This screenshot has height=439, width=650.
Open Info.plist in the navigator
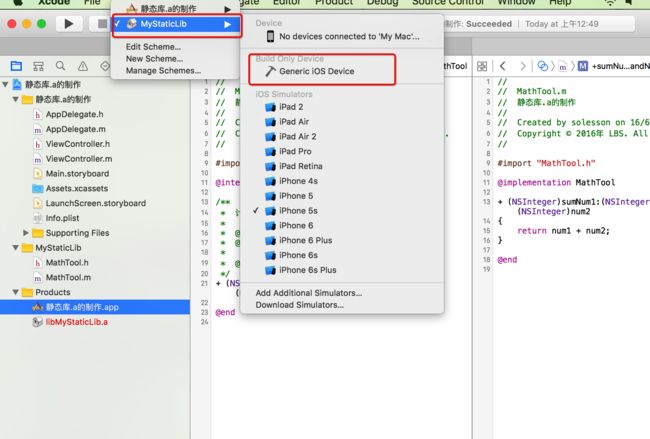62,218
